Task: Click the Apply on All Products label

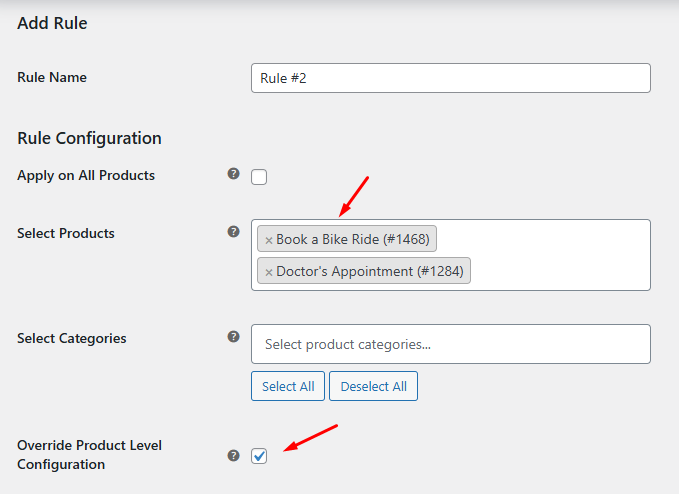Action: tap(86, 175)
